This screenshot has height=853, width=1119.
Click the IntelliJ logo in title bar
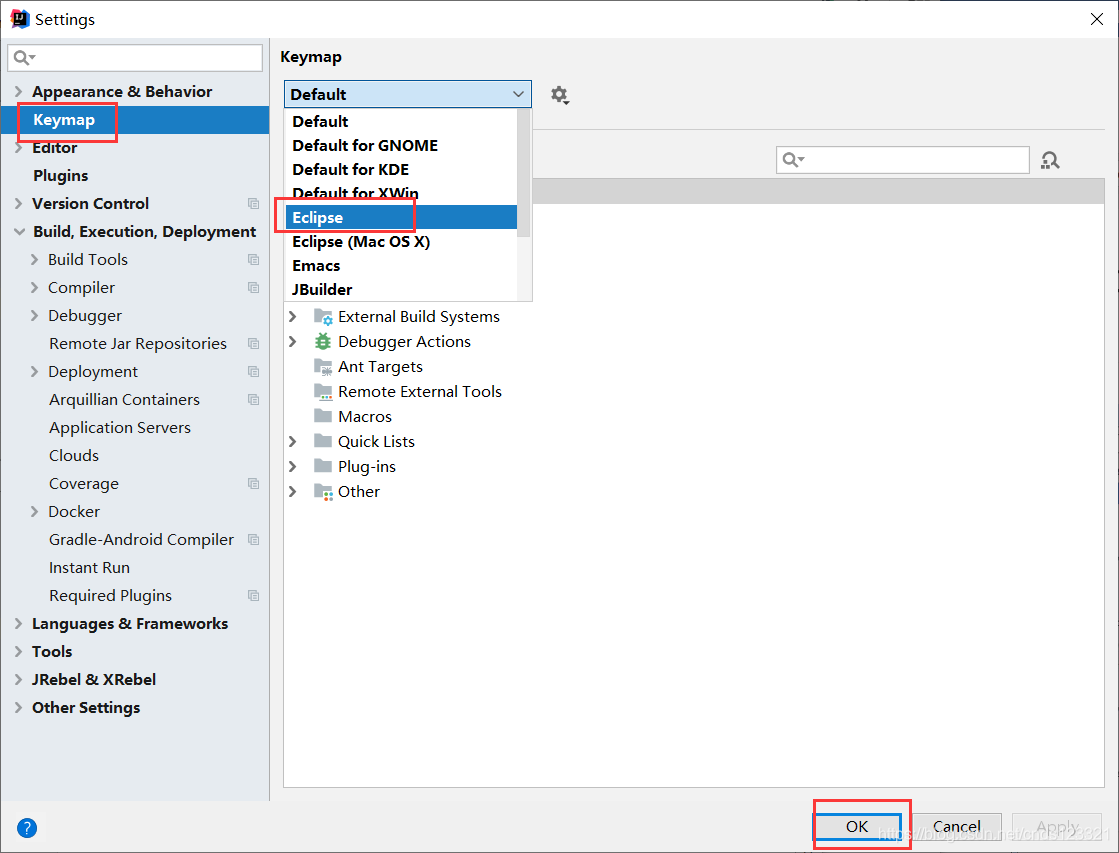[20, 19]
